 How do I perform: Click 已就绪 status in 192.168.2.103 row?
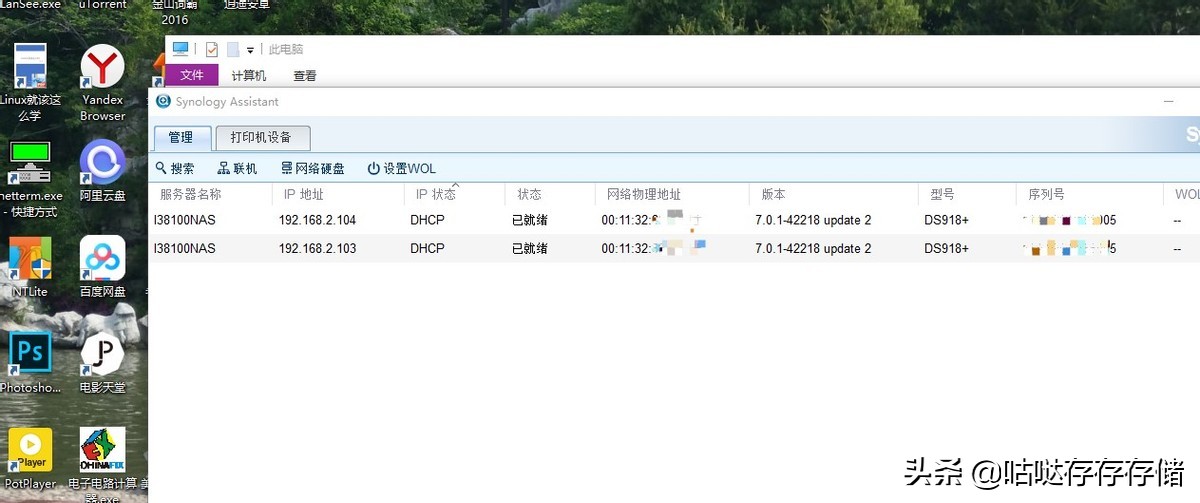click(x=530, y=248)
